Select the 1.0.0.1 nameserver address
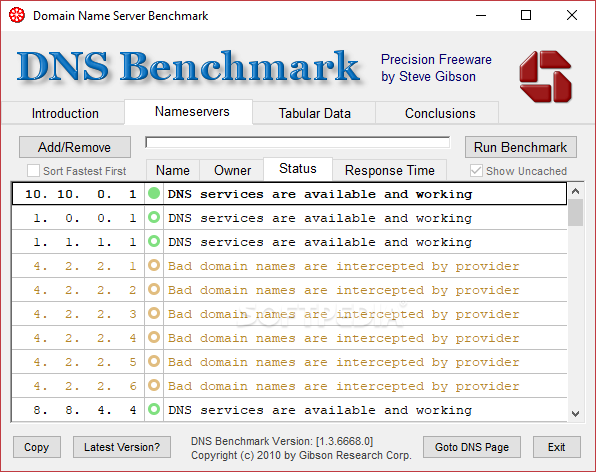Screen dimensions: 596x472 point(84,218)
